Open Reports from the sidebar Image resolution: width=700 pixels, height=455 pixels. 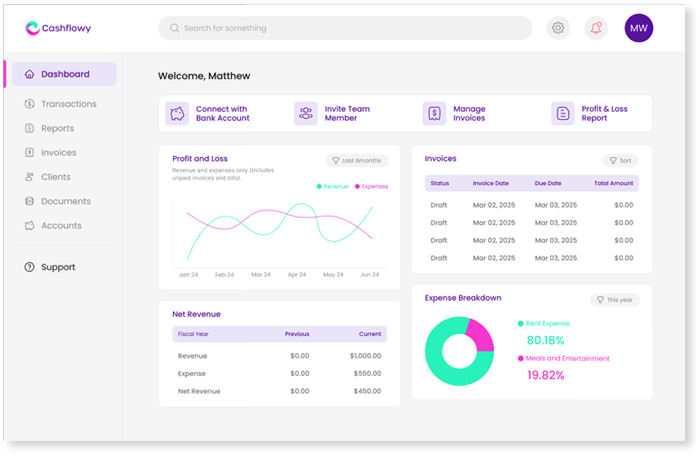pos(57,128)
